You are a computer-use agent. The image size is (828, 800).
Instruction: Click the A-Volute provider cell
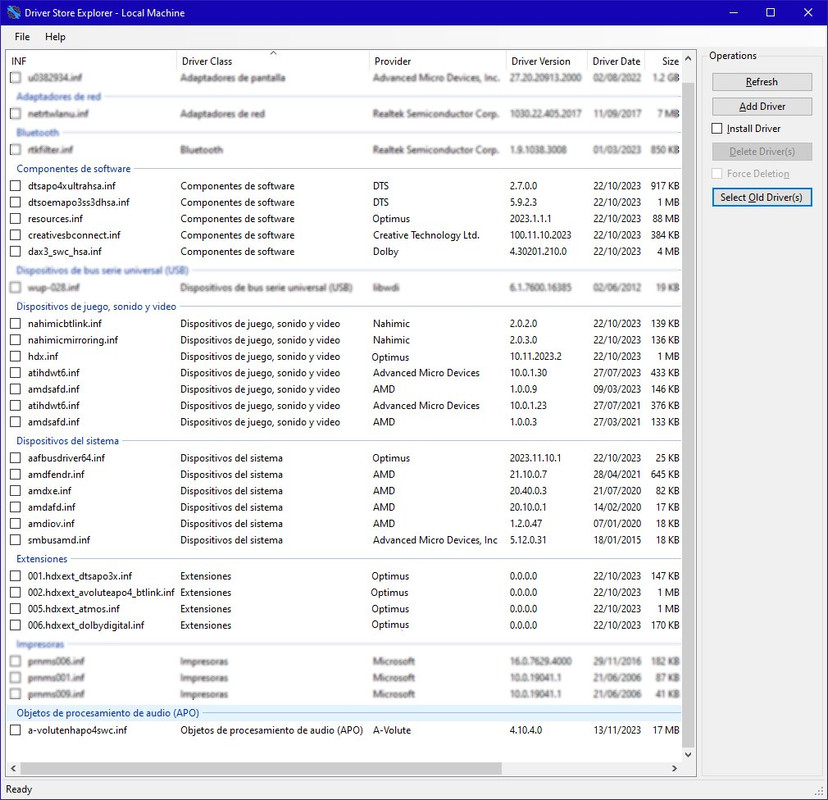coord(391,730)
